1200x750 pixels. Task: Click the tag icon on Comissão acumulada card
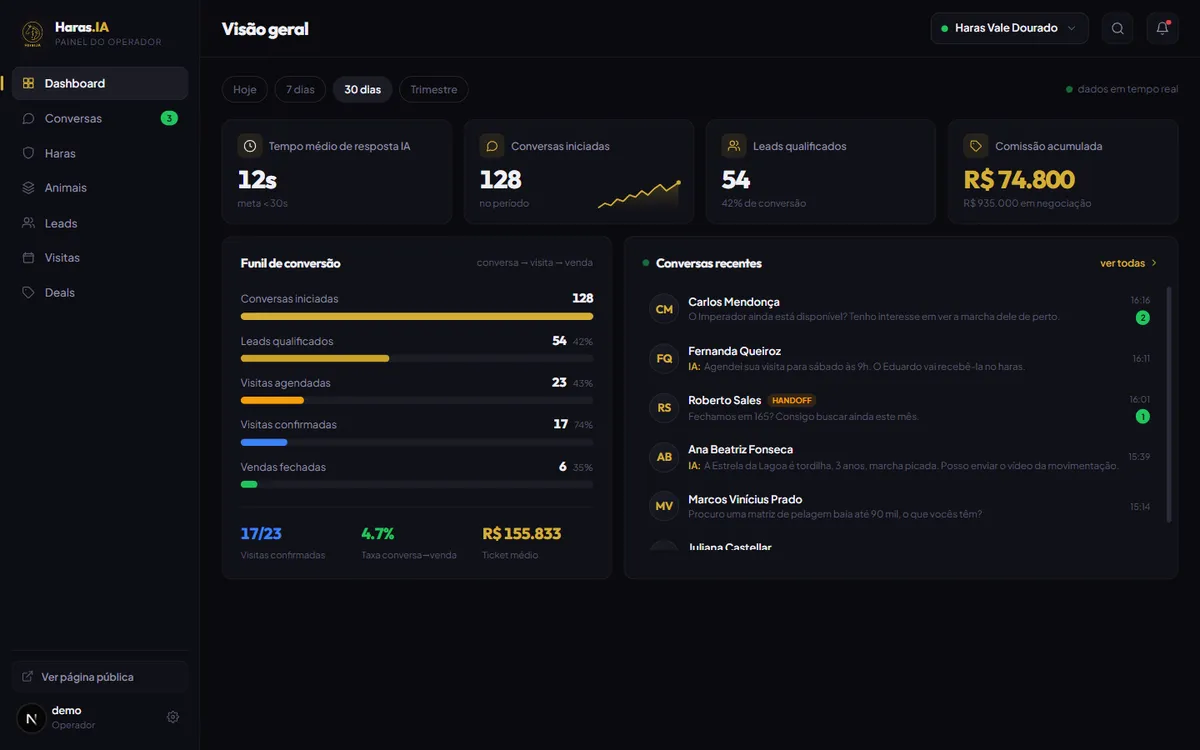coord(976,146)
